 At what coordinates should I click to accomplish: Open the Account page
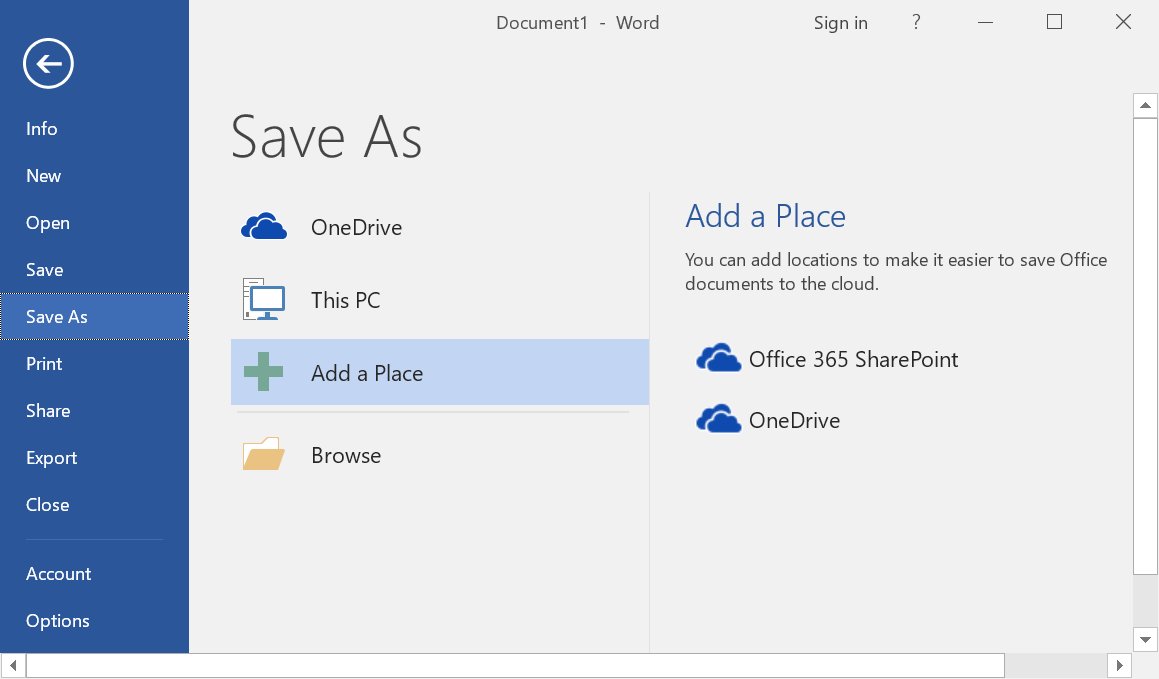pos(95,574)
